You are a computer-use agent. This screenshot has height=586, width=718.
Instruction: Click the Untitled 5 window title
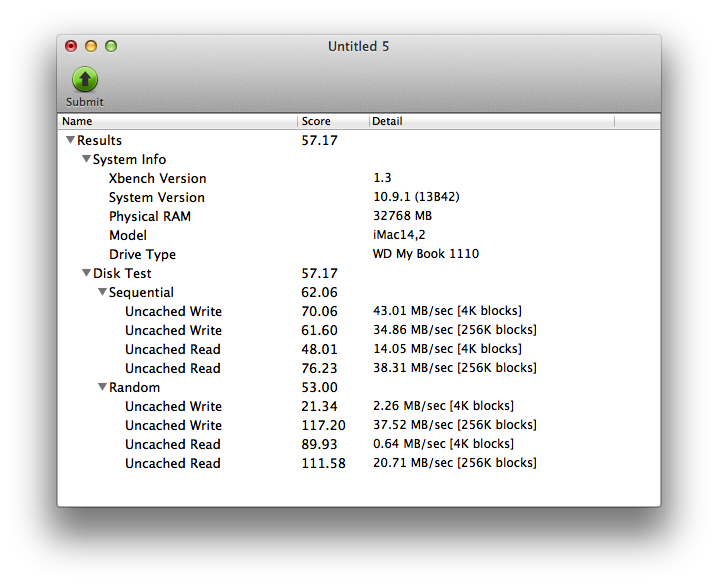[358, 46]
